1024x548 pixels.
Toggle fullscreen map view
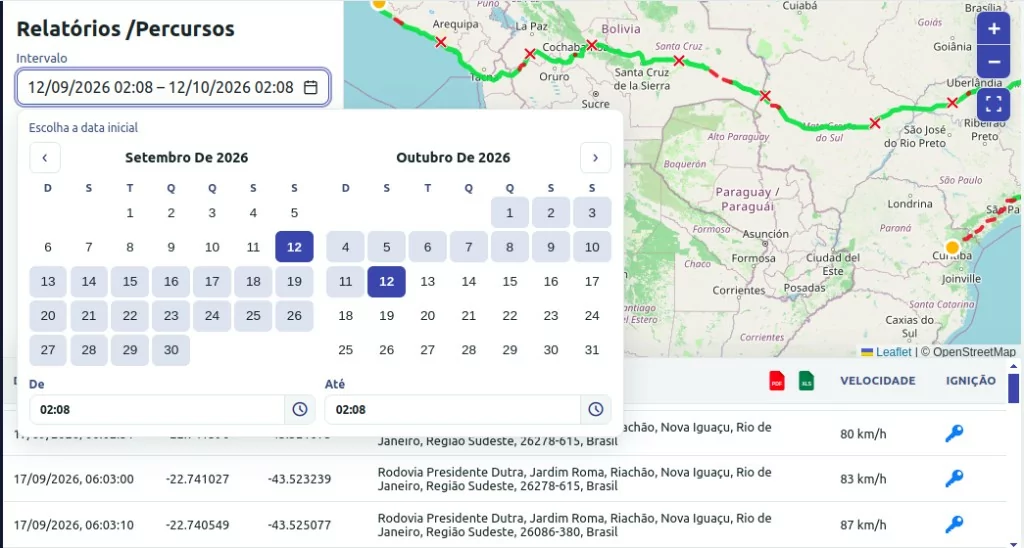click(x=994, y=105)
